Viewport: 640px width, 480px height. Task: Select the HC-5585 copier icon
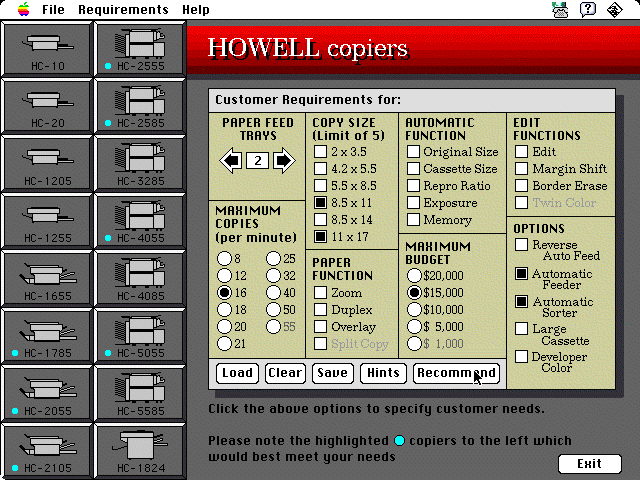pos(140,394)
